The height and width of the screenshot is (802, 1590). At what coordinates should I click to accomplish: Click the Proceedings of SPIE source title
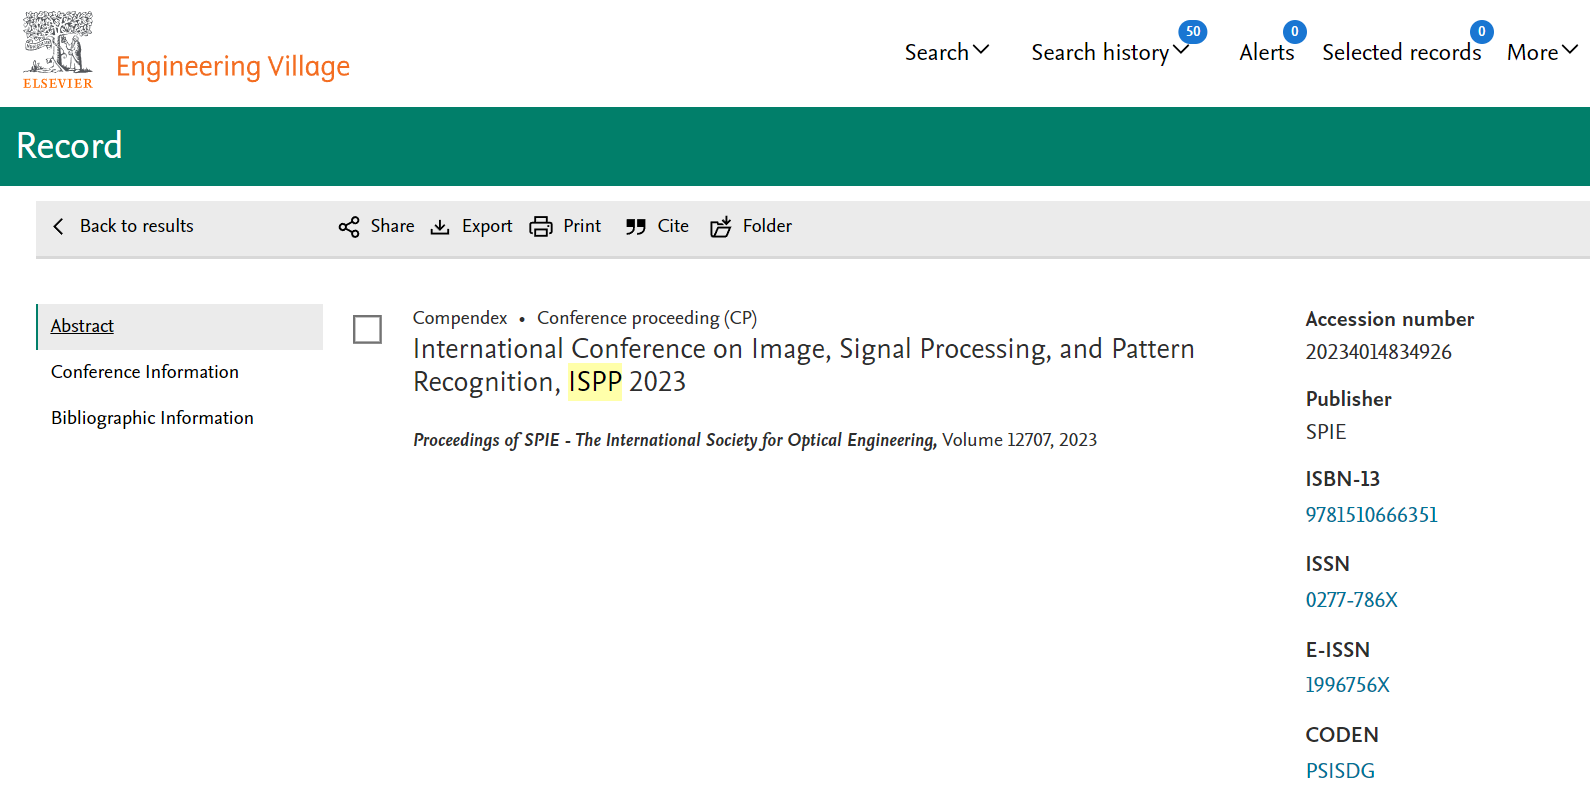[x=675, y=440]
